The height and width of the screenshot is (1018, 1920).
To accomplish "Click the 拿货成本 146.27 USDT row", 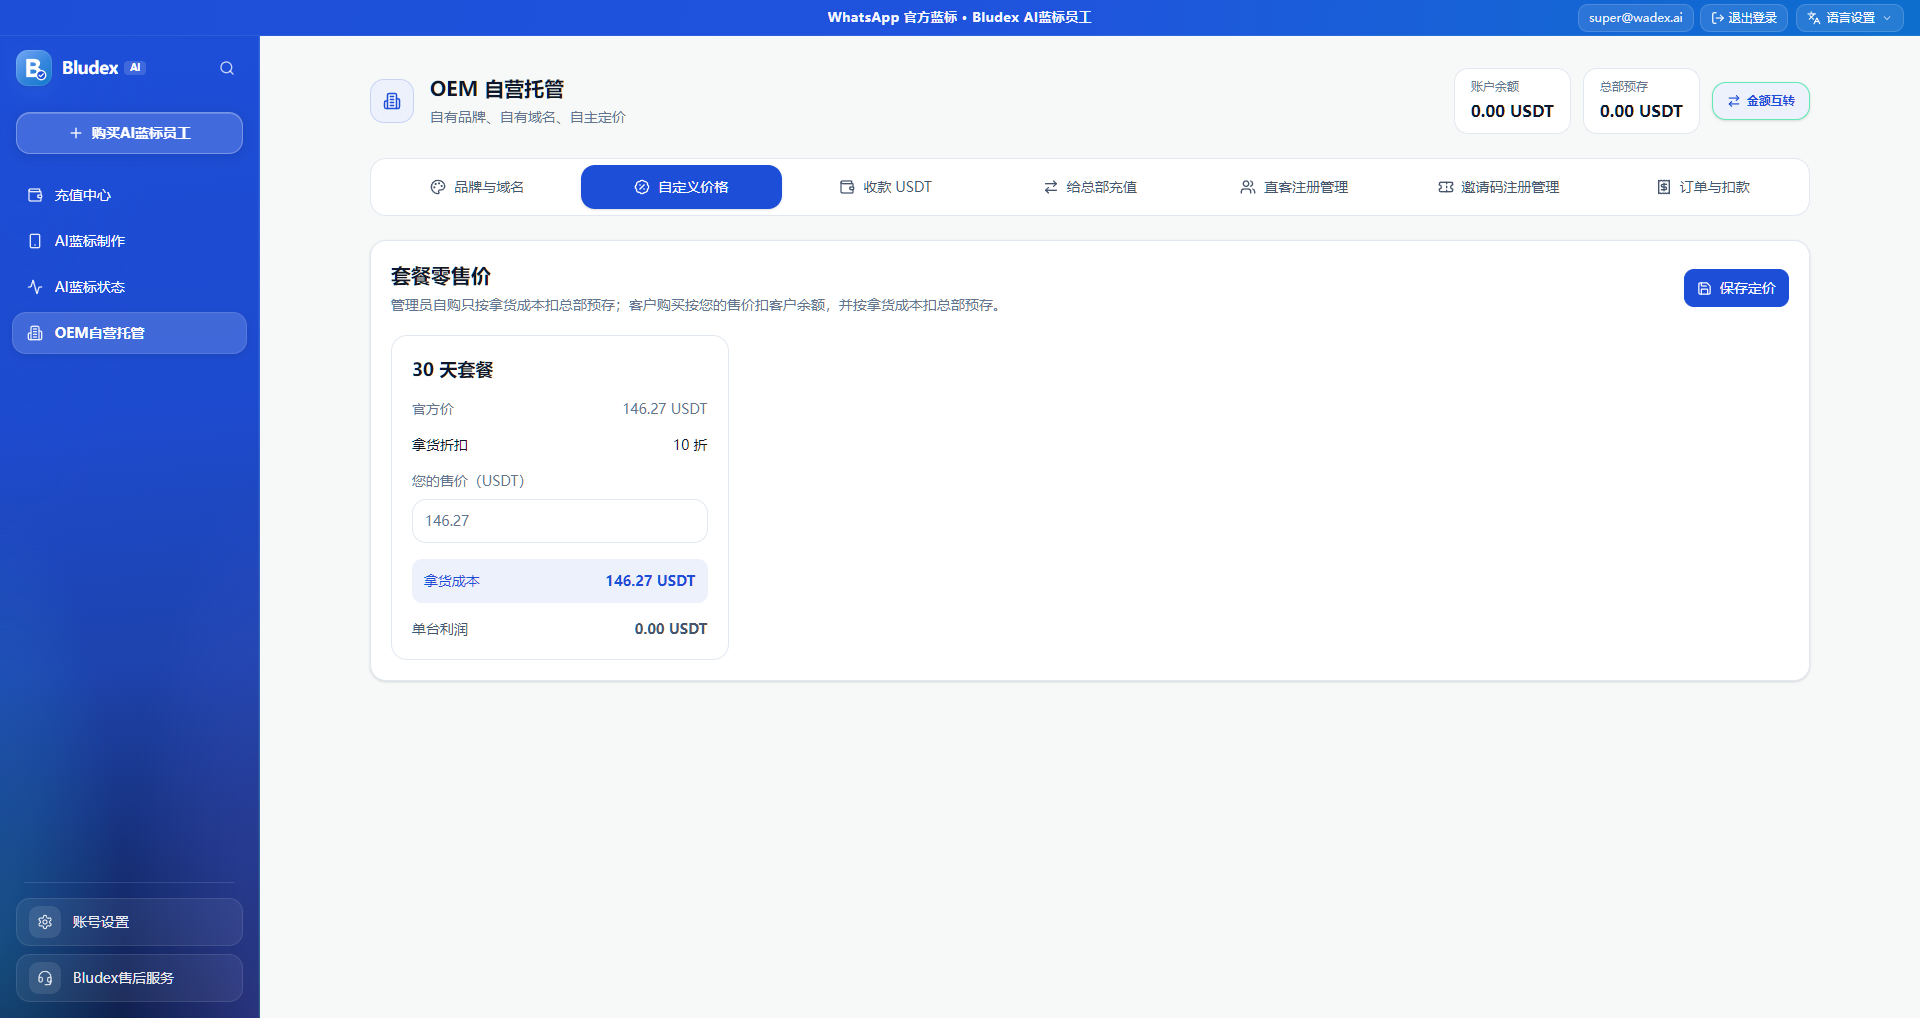I will [560, 581].
